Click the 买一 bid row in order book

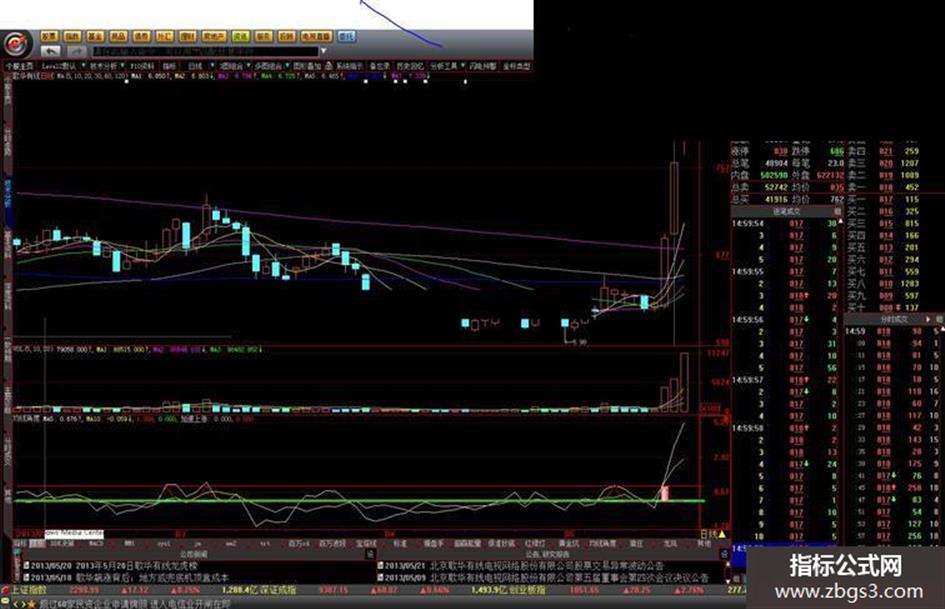tap(884, 200)
